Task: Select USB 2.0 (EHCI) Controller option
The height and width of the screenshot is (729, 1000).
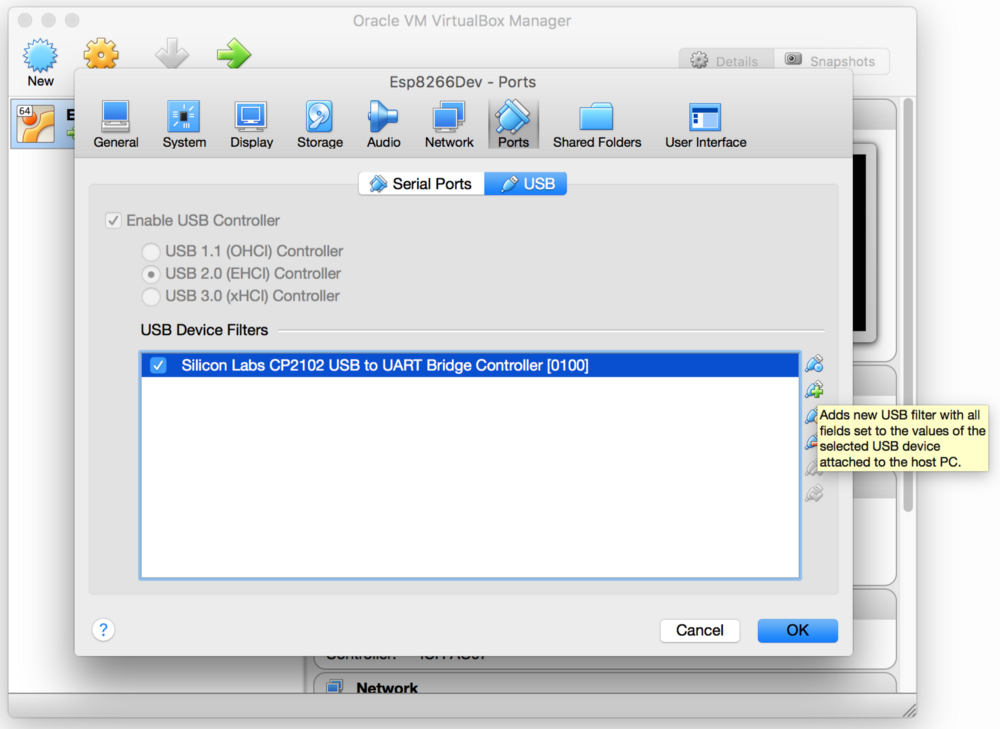Action: point(150,274)
